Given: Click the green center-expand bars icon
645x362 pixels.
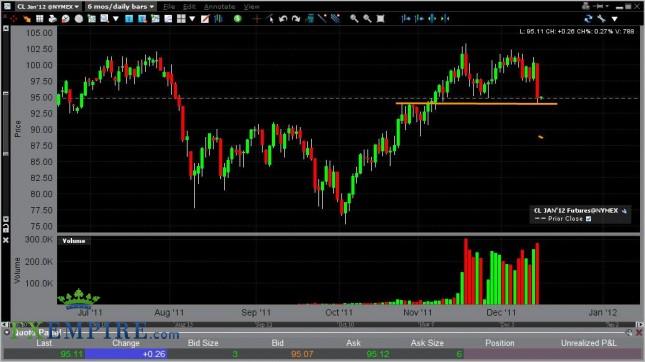Looking at the screenshot, I should (432, 19).
